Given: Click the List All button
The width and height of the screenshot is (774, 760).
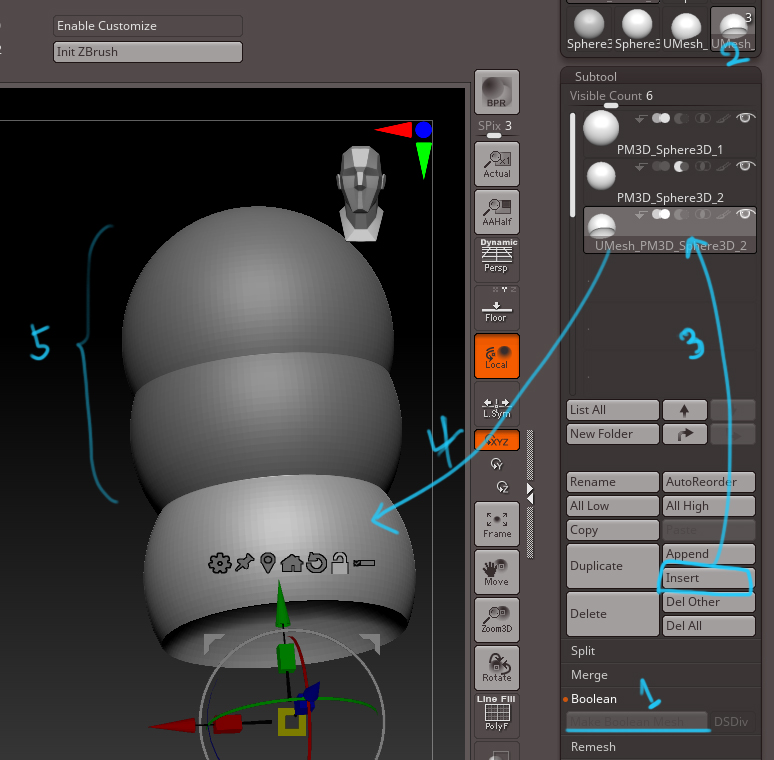Looking at the screenshot, I should (613, 410).
